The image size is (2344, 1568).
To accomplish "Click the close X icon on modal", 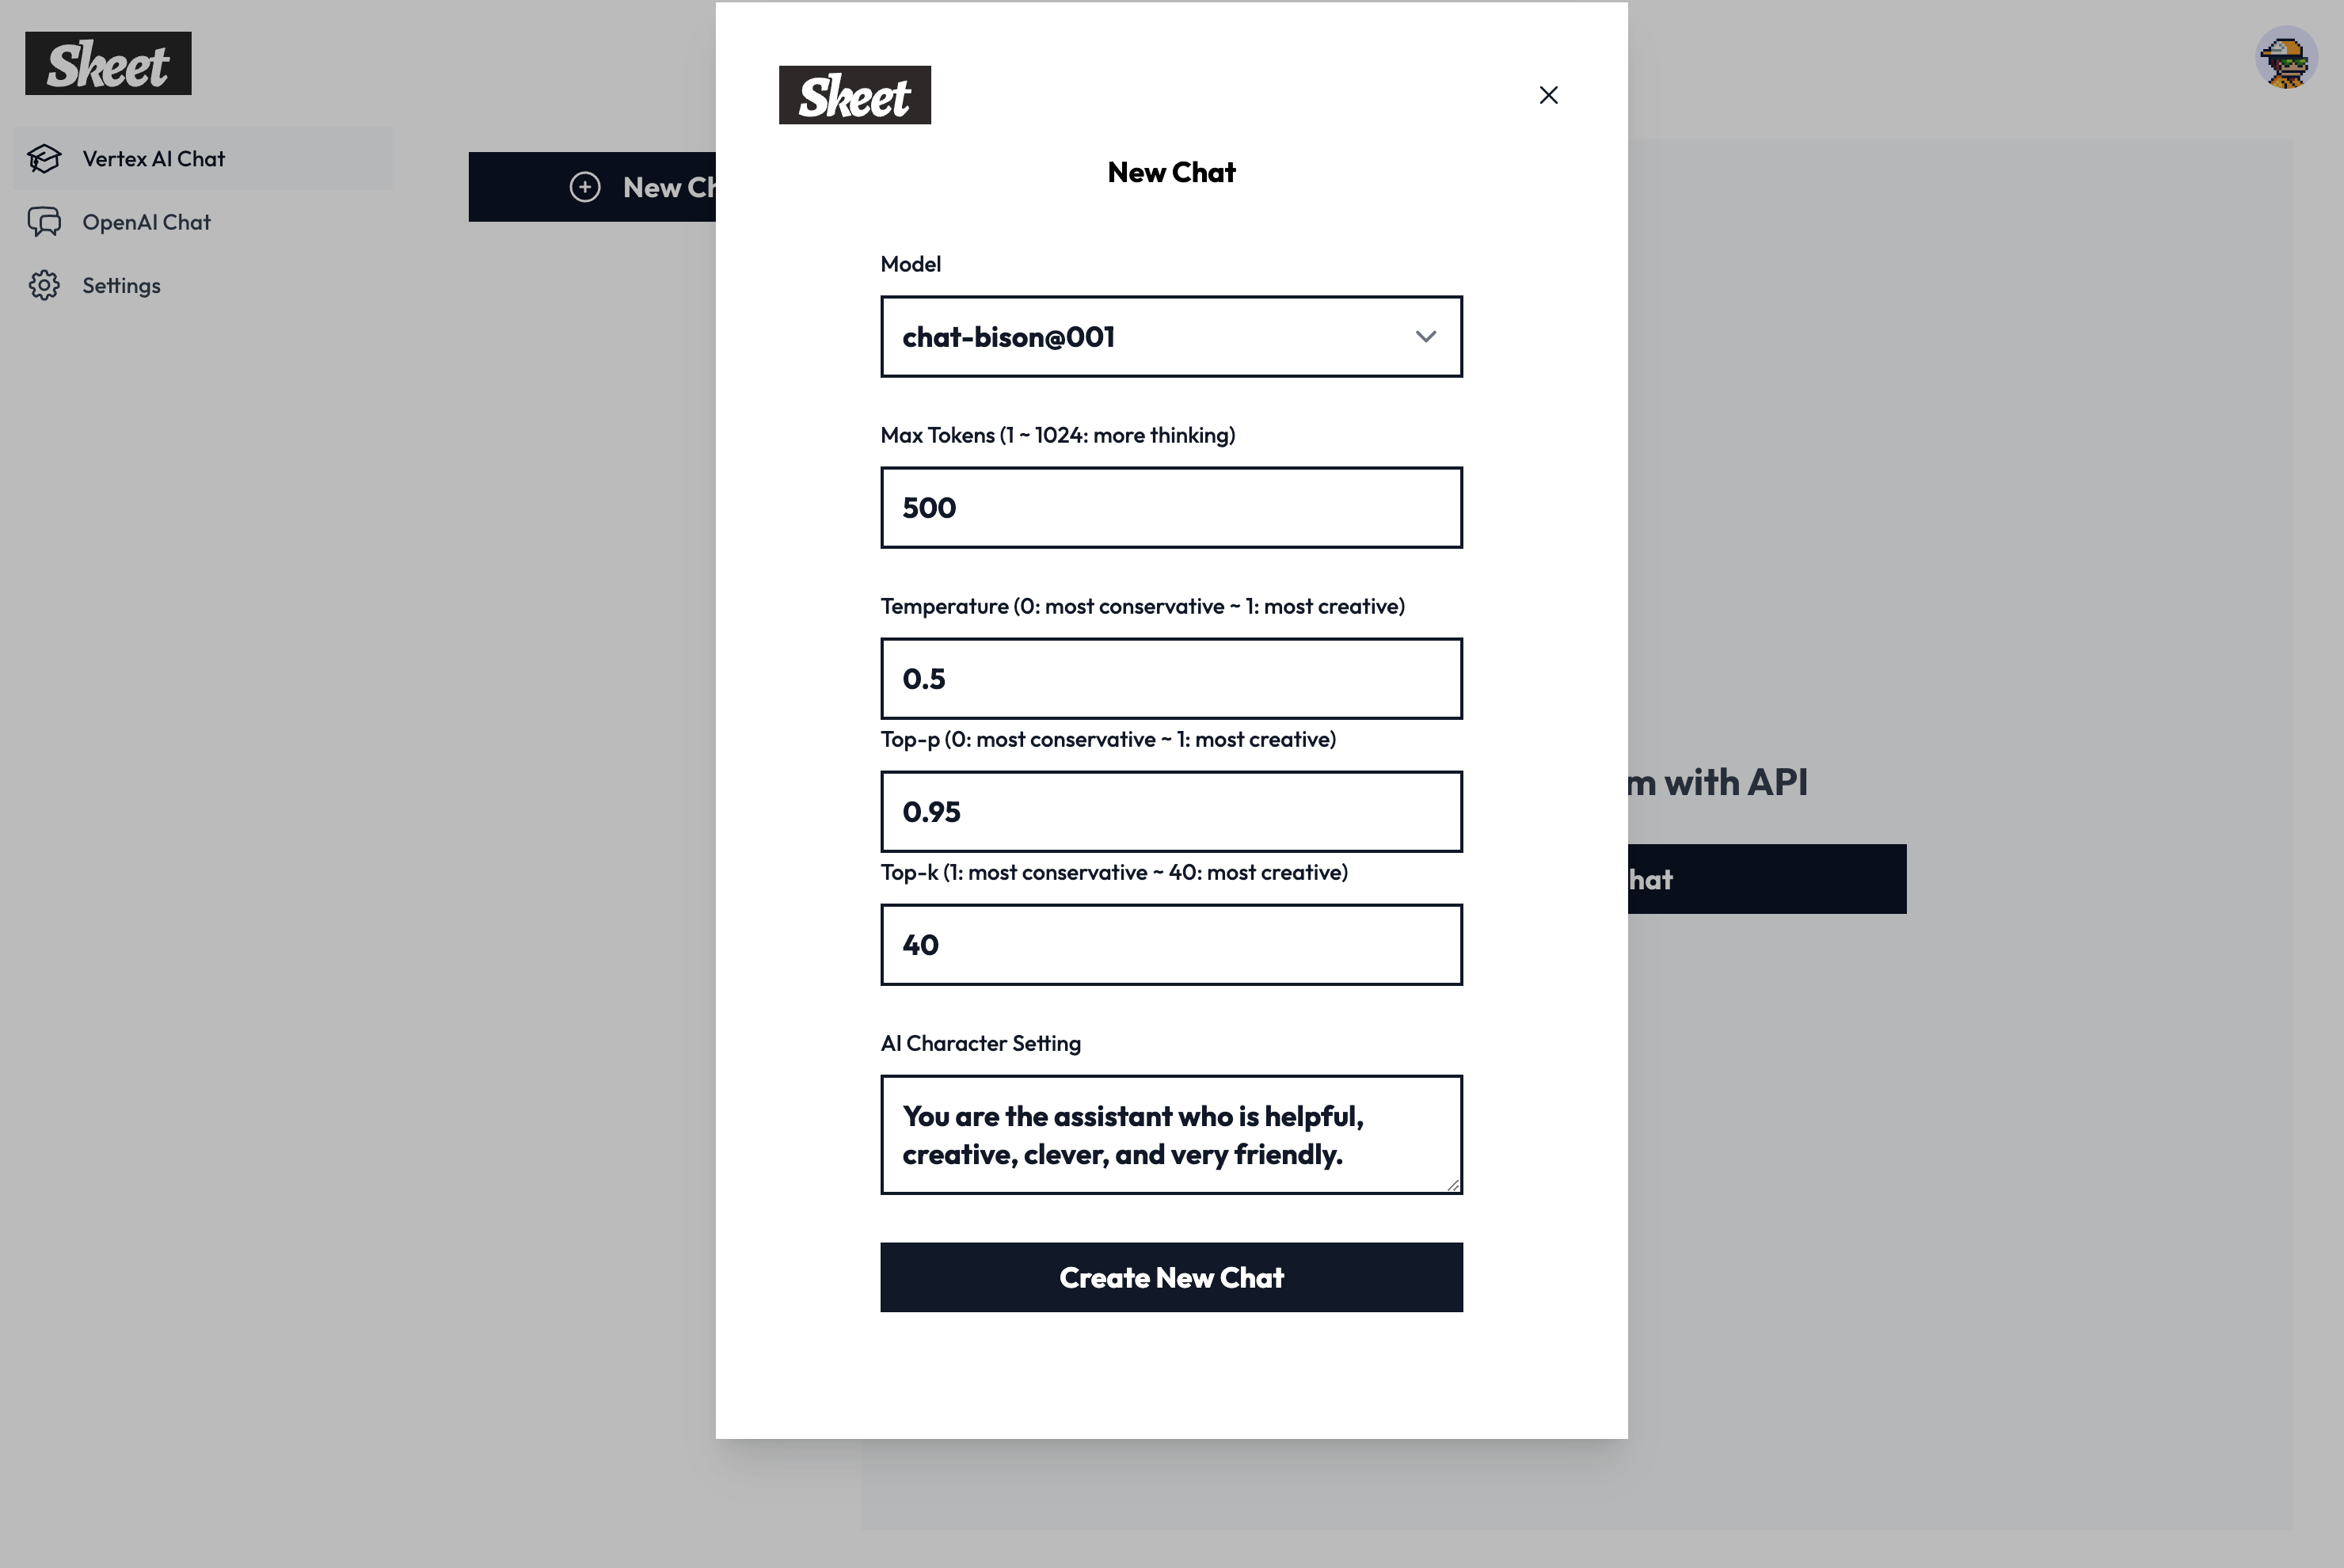I will 1548,94.
